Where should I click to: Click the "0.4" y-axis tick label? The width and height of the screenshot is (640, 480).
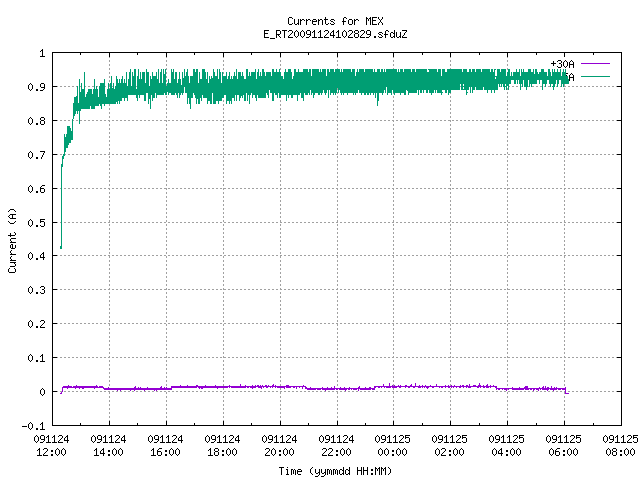[36, 256]
